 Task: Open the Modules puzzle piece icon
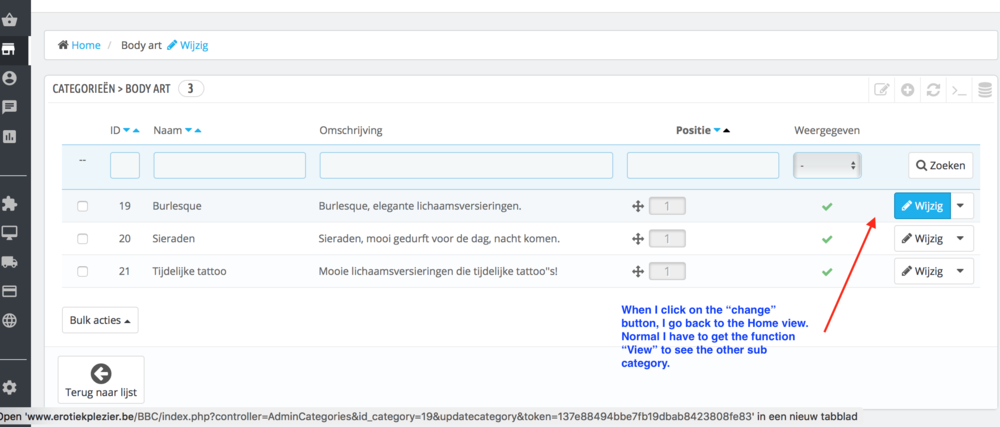coord(10,204)
